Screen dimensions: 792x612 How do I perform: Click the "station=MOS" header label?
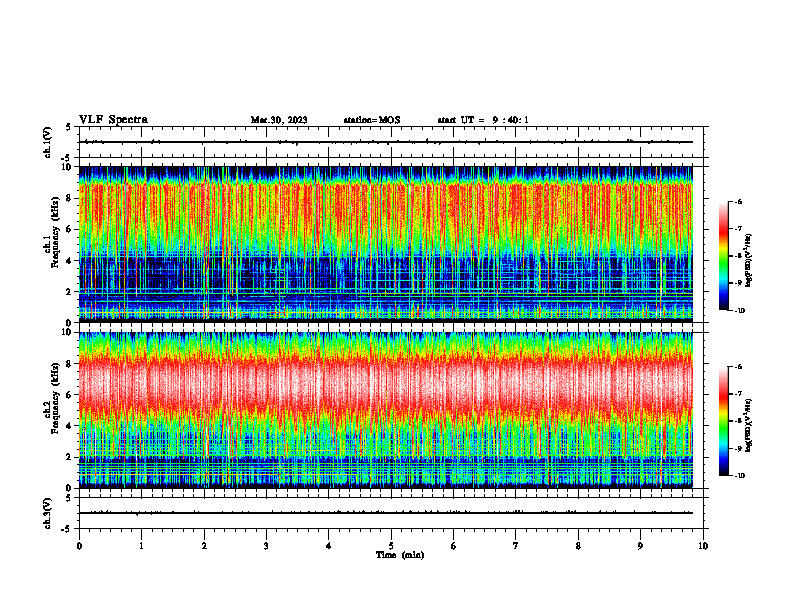click(x=372, y=120)
